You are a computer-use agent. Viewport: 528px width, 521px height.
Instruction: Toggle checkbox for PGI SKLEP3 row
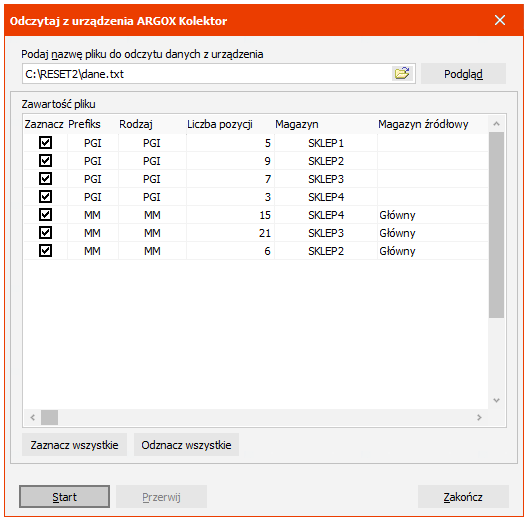[x=45, y=178]
